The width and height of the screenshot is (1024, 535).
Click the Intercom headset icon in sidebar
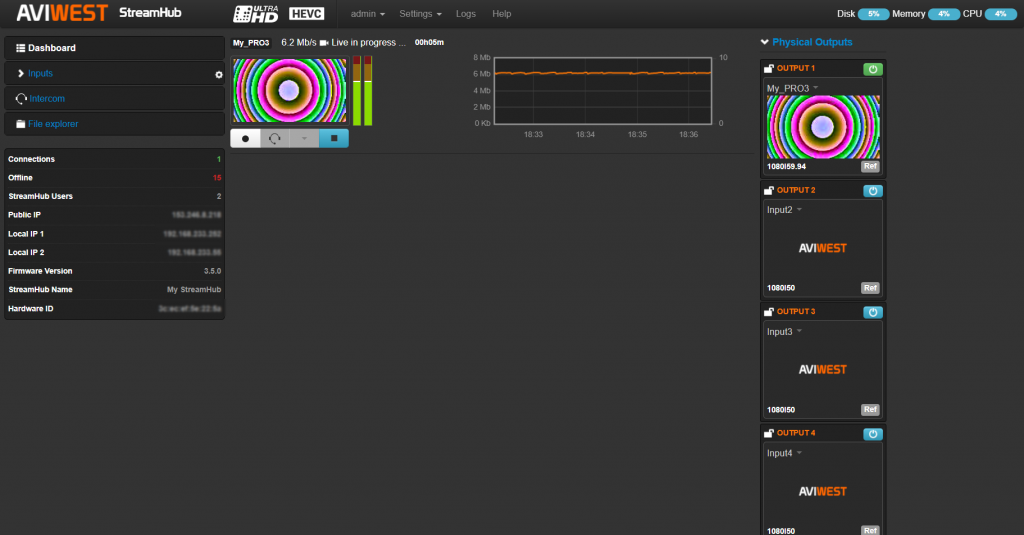21,99
